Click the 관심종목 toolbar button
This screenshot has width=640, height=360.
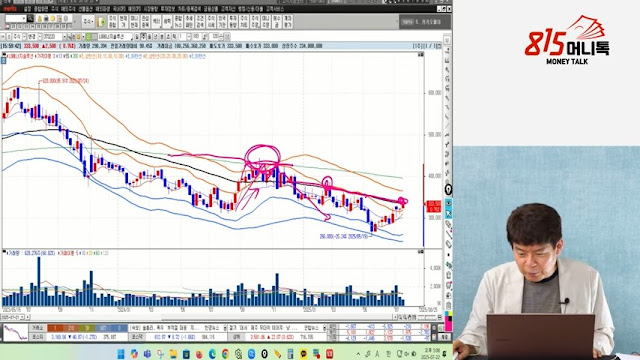[x=145, y=22]
